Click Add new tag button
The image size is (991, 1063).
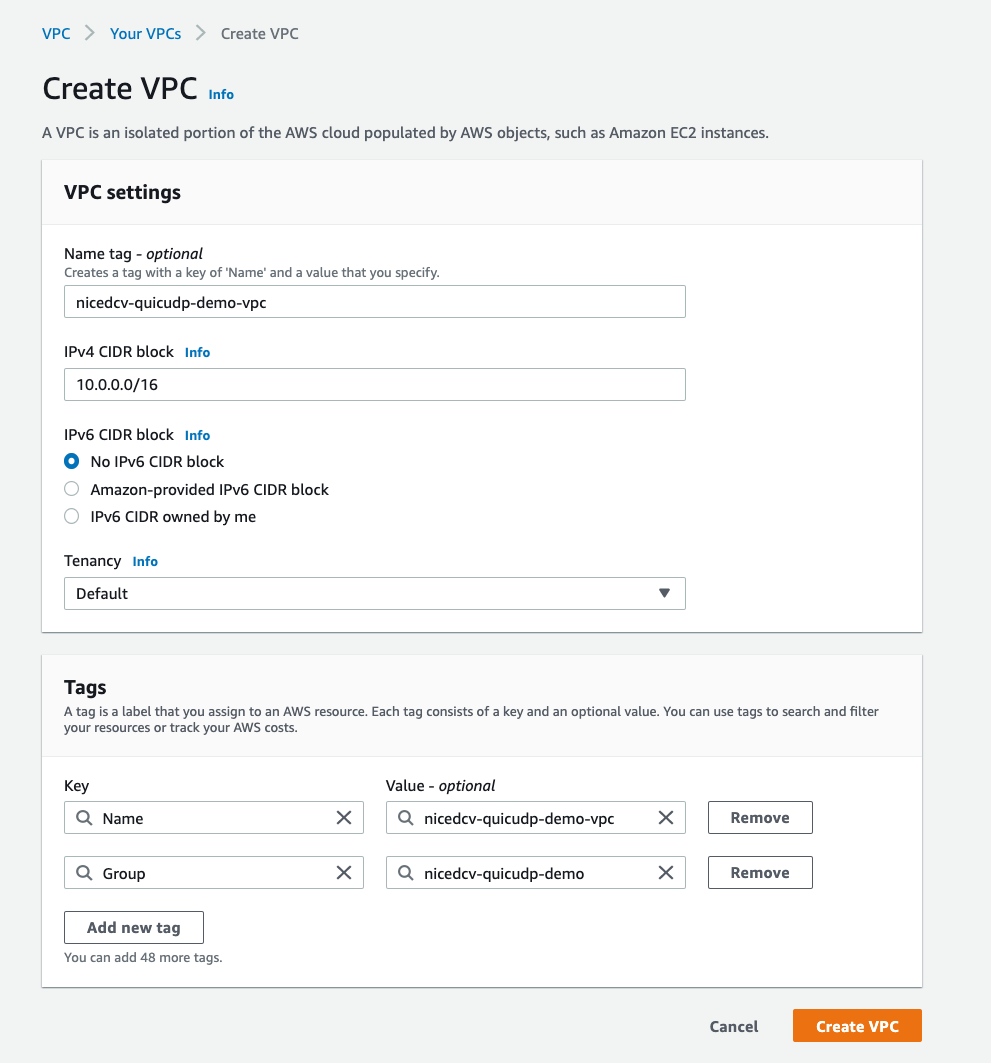click(x=133, y=927)
